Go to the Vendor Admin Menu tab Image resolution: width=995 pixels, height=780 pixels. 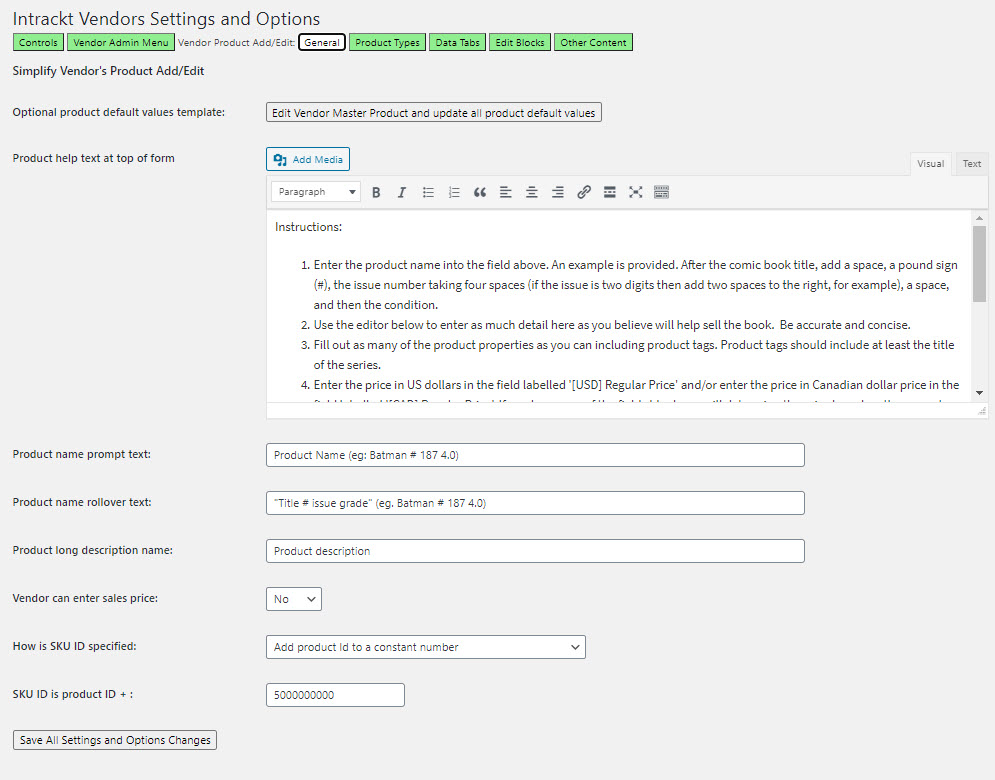[120, 43]
